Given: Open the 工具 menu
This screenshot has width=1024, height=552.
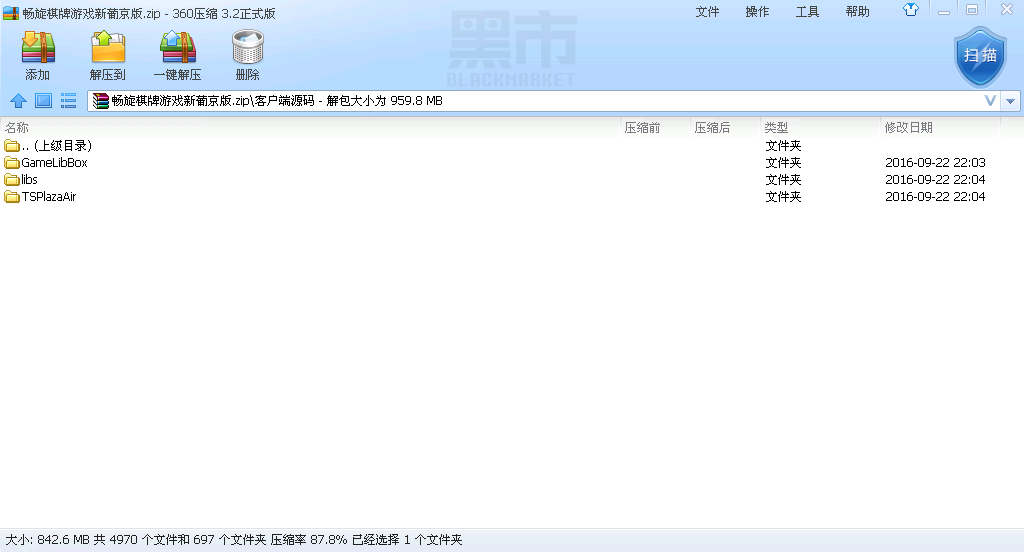Looking at the screenshot, I should [807, 12].
